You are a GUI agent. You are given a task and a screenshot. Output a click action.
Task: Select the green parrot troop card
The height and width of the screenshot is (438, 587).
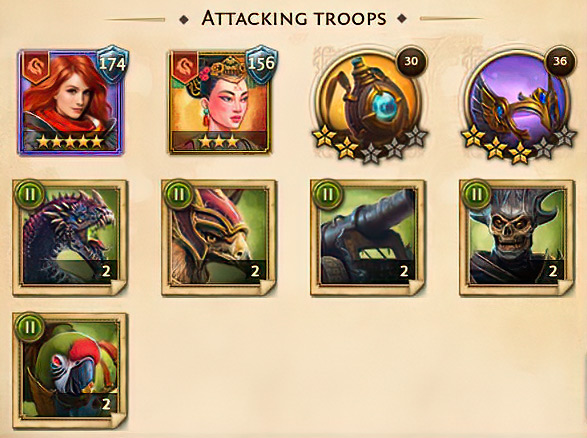click(70, 371)
